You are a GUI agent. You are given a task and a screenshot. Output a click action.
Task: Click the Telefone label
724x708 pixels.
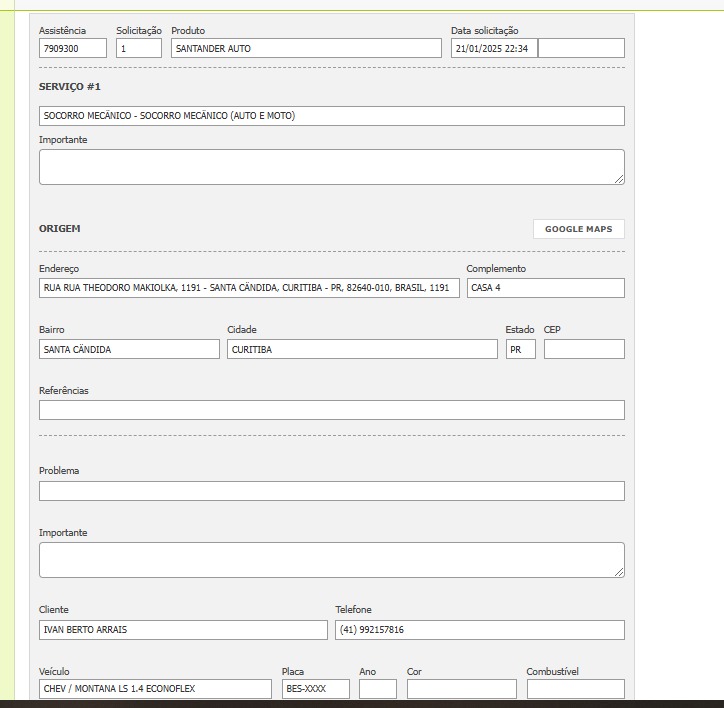(353, 610)
